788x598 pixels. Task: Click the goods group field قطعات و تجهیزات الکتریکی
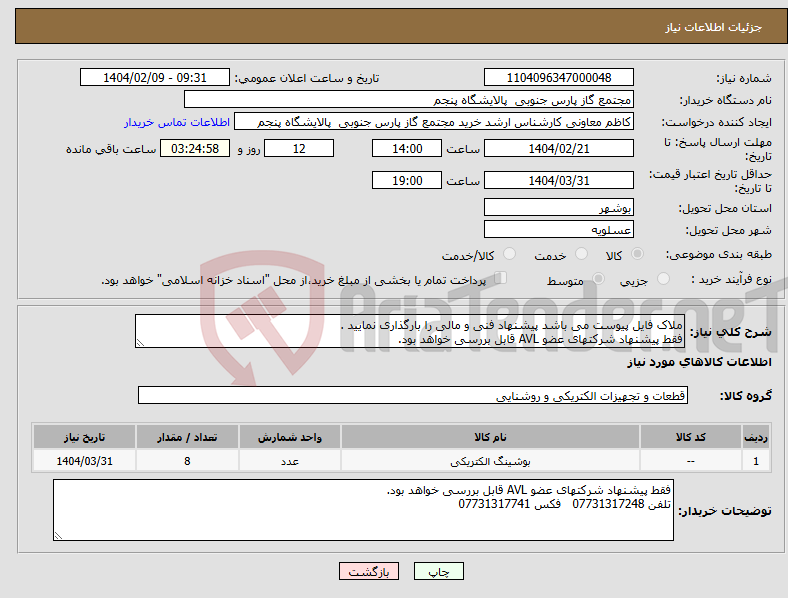pos(413,395)
